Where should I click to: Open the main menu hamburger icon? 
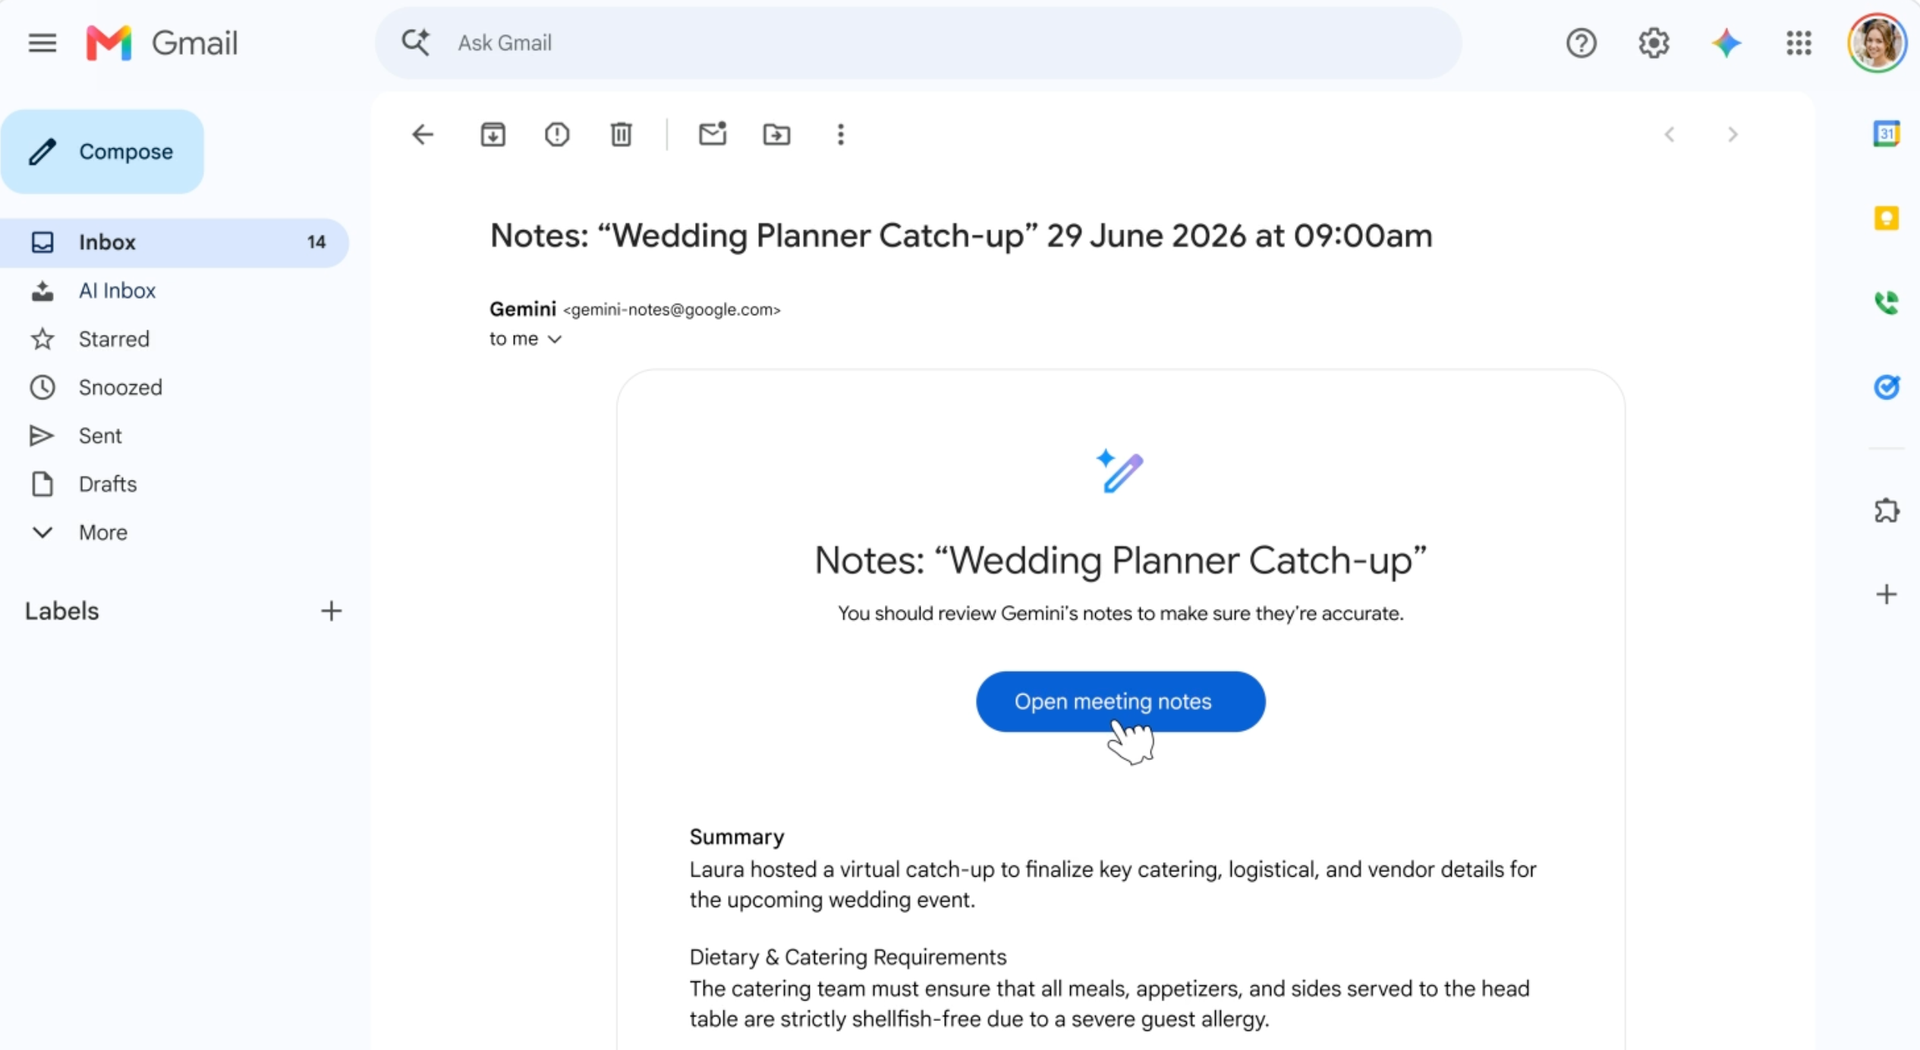tap(42, 43)
